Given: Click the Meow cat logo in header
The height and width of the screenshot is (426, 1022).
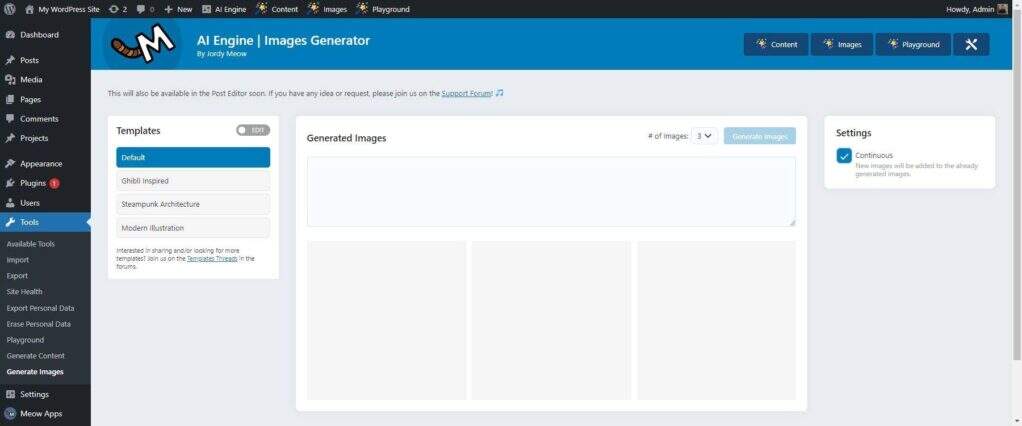Looking at the screenshot, I should coord(142,44).
